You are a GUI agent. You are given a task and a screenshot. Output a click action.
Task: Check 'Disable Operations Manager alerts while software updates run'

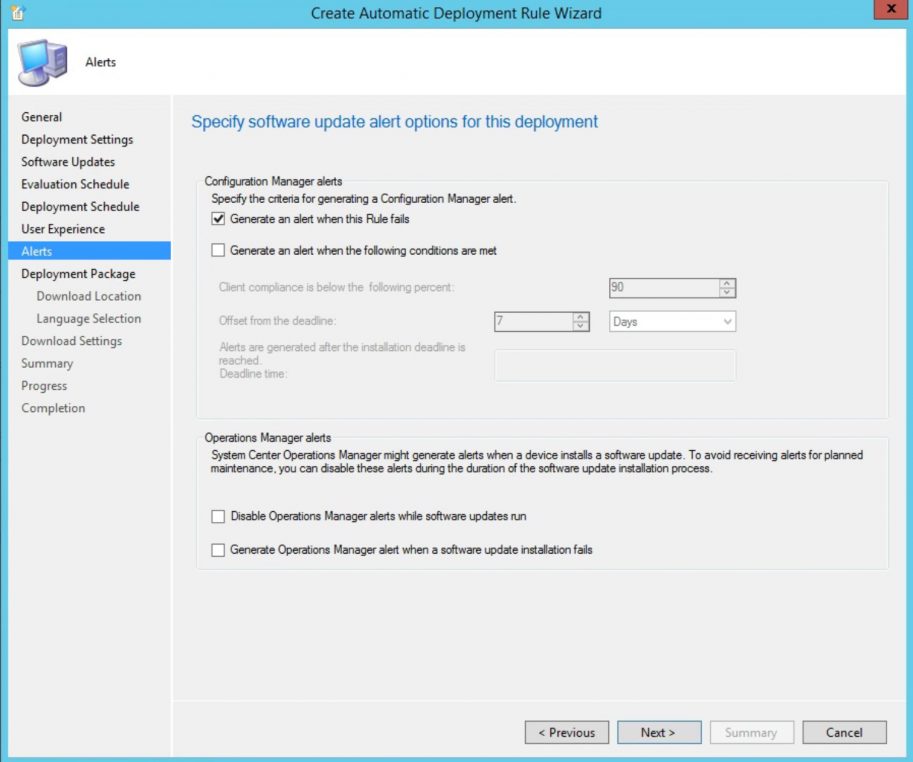tap(218, 517)
